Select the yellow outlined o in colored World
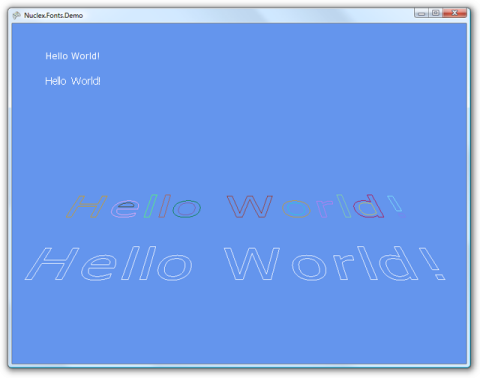This screenshot has width=480, height=378. (x=296, y=209)
